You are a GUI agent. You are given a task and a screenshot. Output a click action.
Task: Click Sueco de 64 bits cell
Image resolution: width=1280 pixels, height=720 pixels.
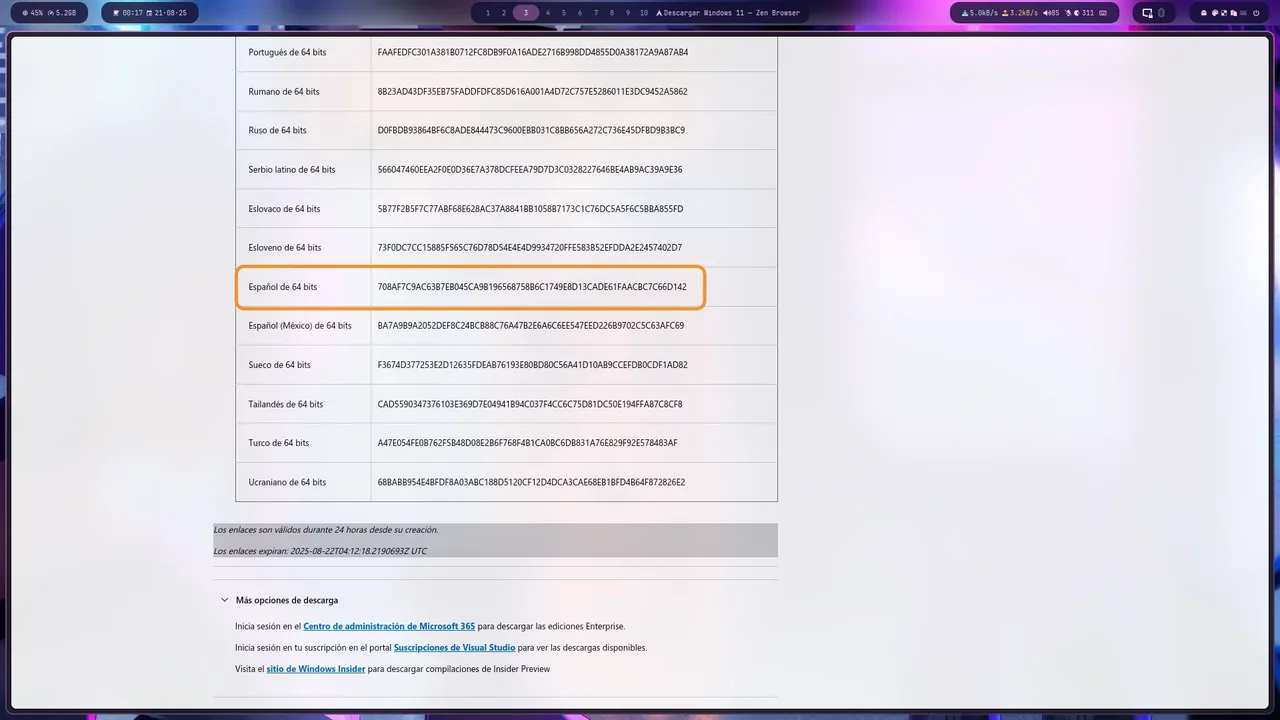pyautogui.click(x=303, y=365)
